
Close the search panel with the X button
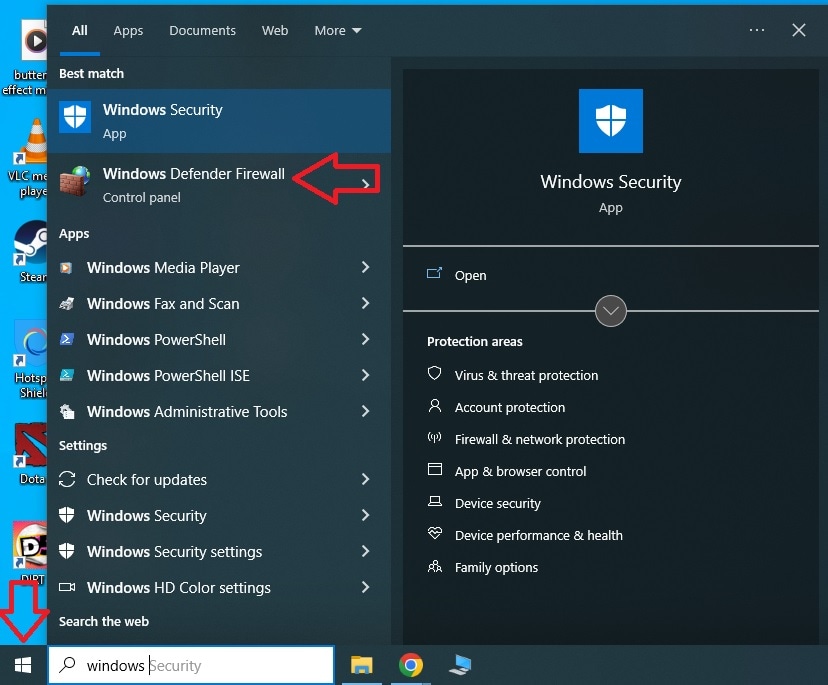(x=798, y=30)
